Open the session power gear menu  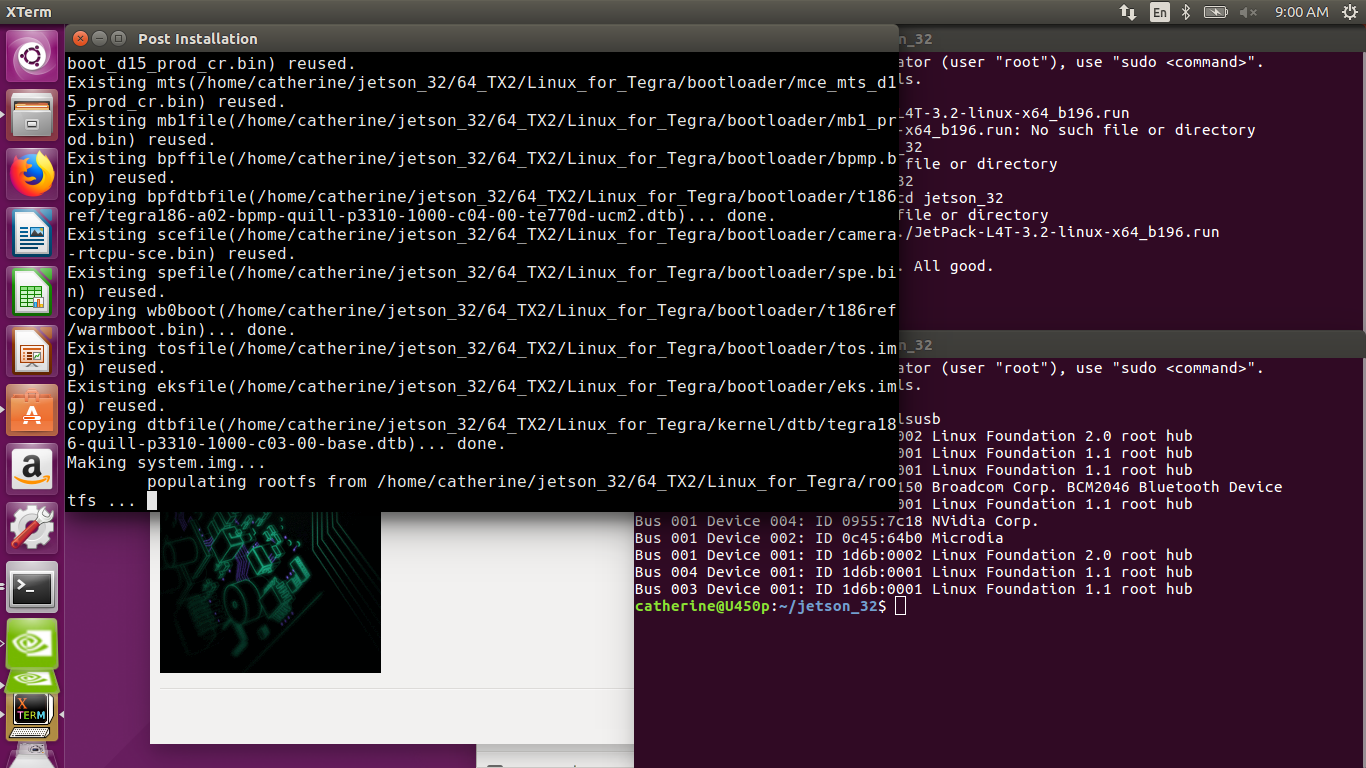1347,12
